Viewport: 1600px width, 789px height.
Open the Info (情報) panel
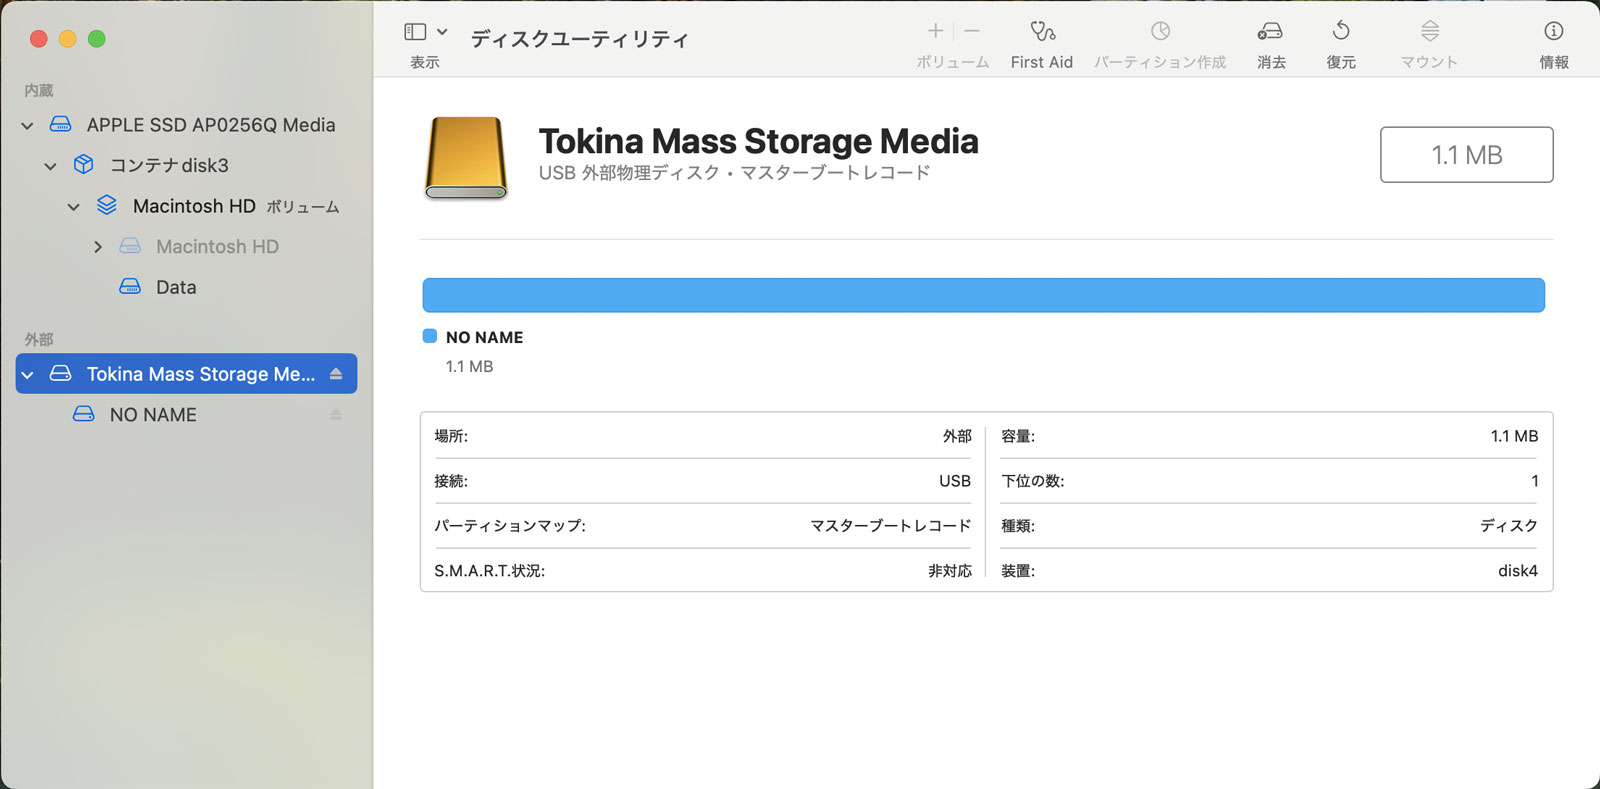1553,32
